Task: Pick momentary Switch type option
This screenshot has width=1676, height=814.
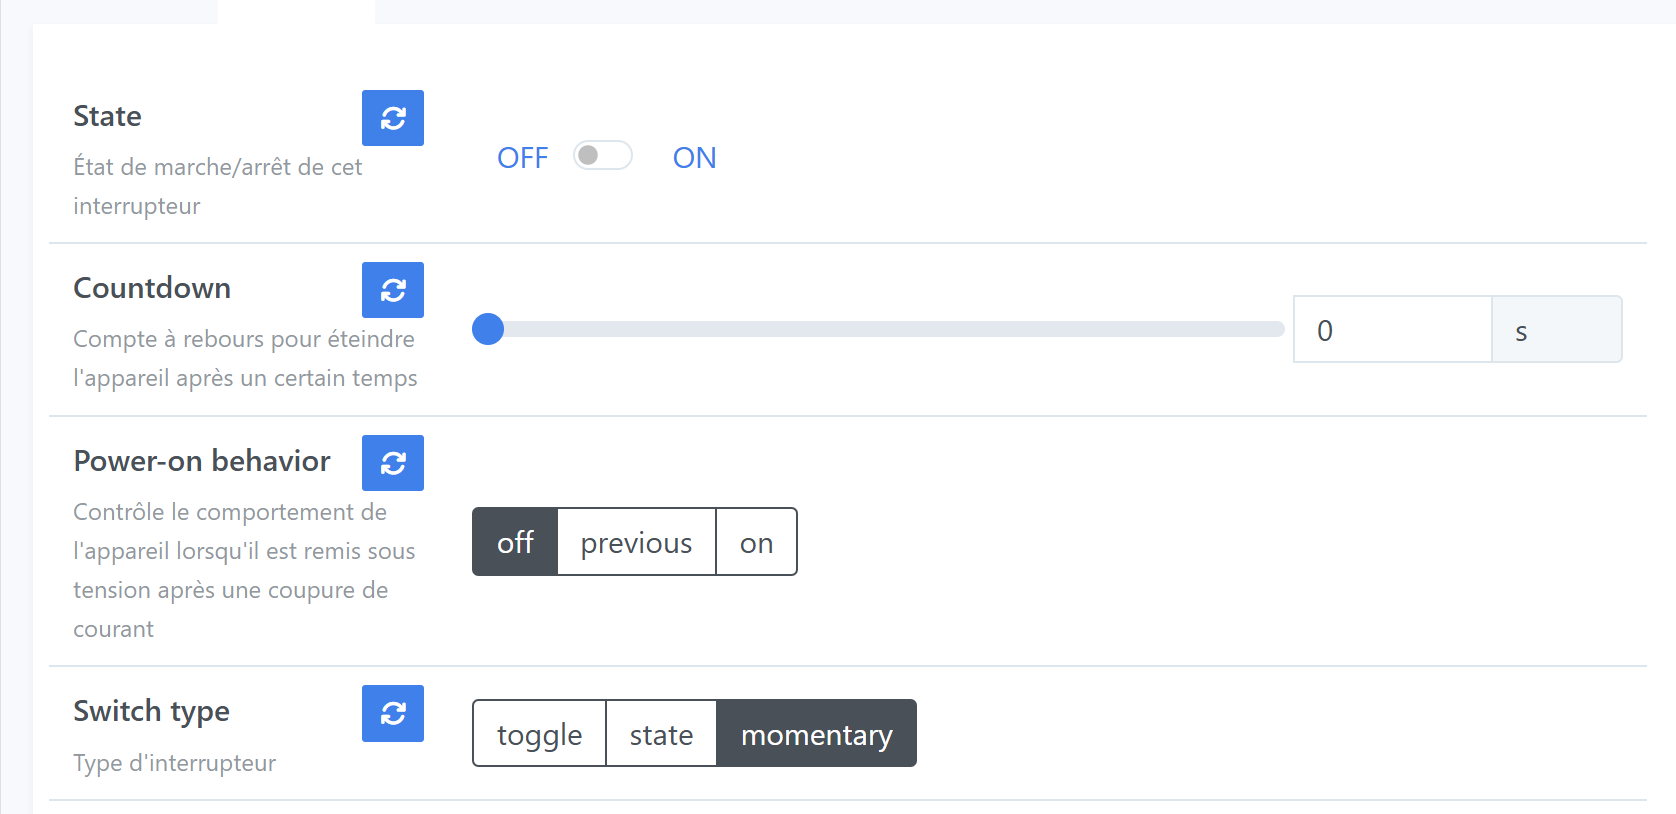Action: (x=817, y=734)
